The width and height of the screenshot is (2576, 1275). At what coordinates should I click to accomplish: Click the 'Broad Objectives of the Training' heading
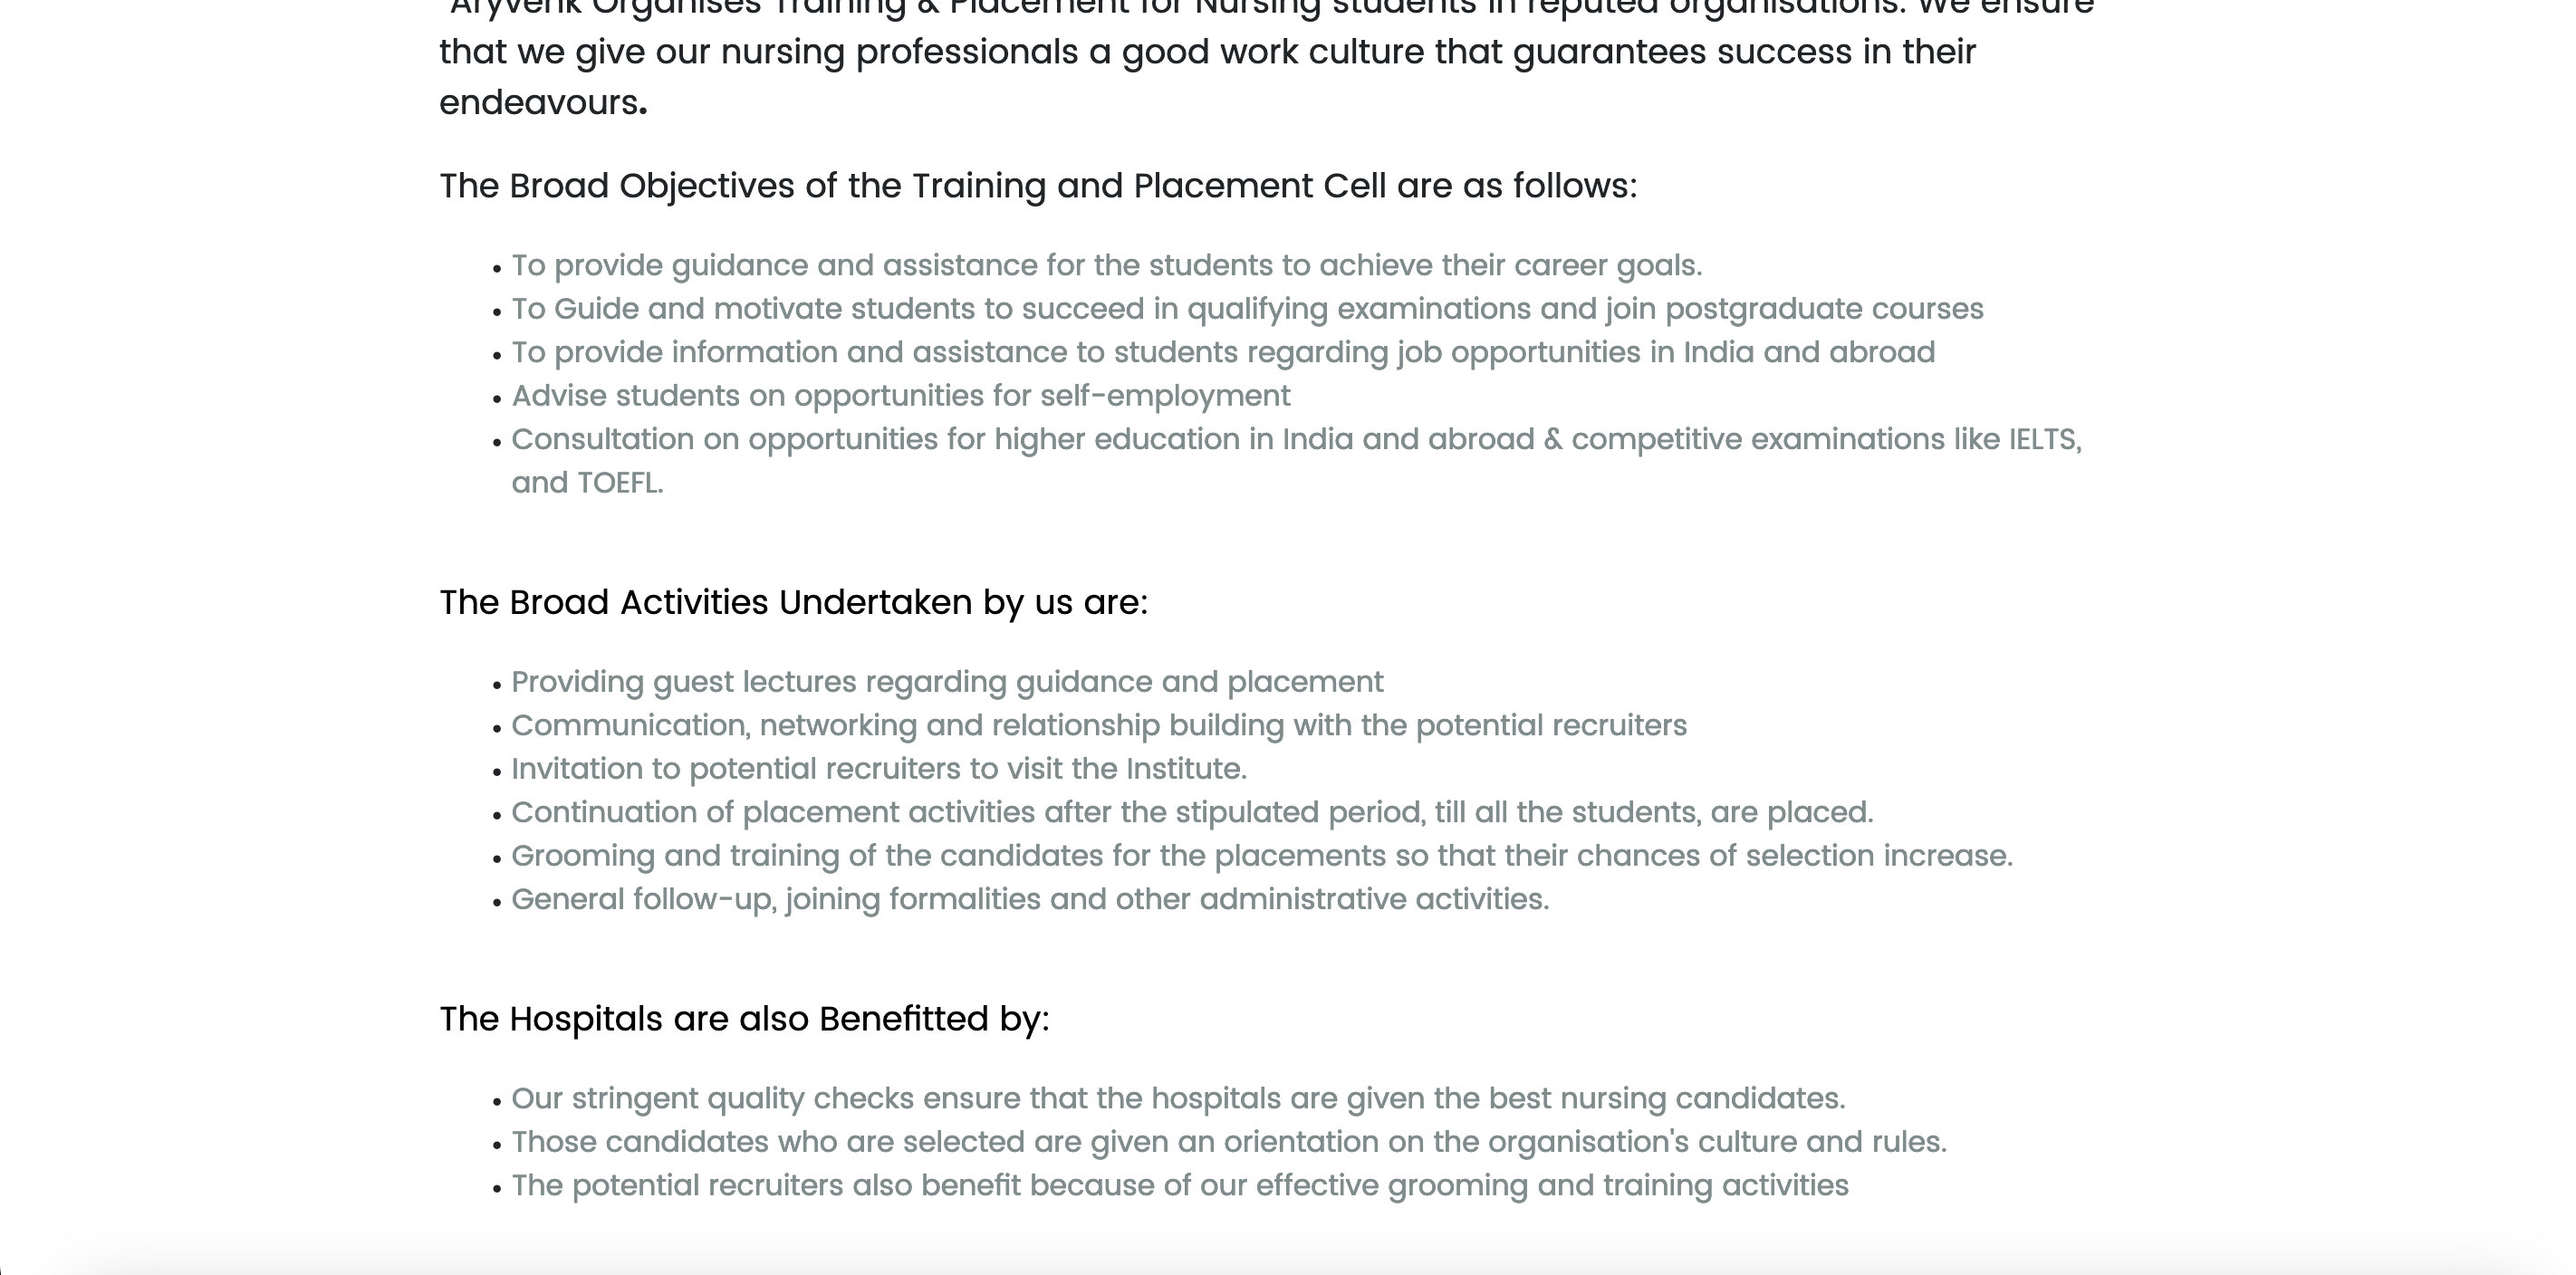(1037, 187)
